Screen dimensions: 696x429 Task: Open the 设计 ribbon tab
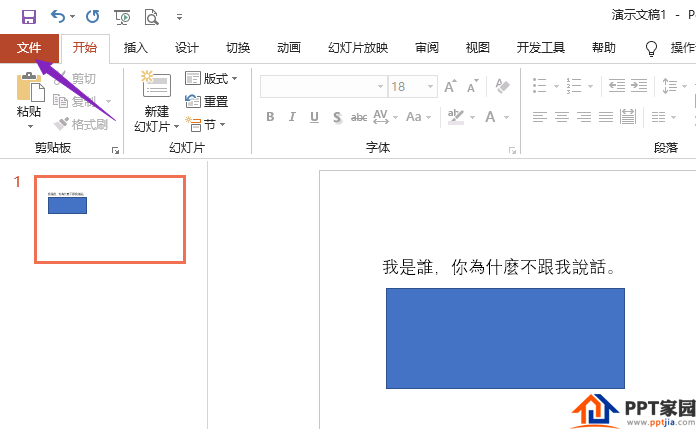(186, 48)
